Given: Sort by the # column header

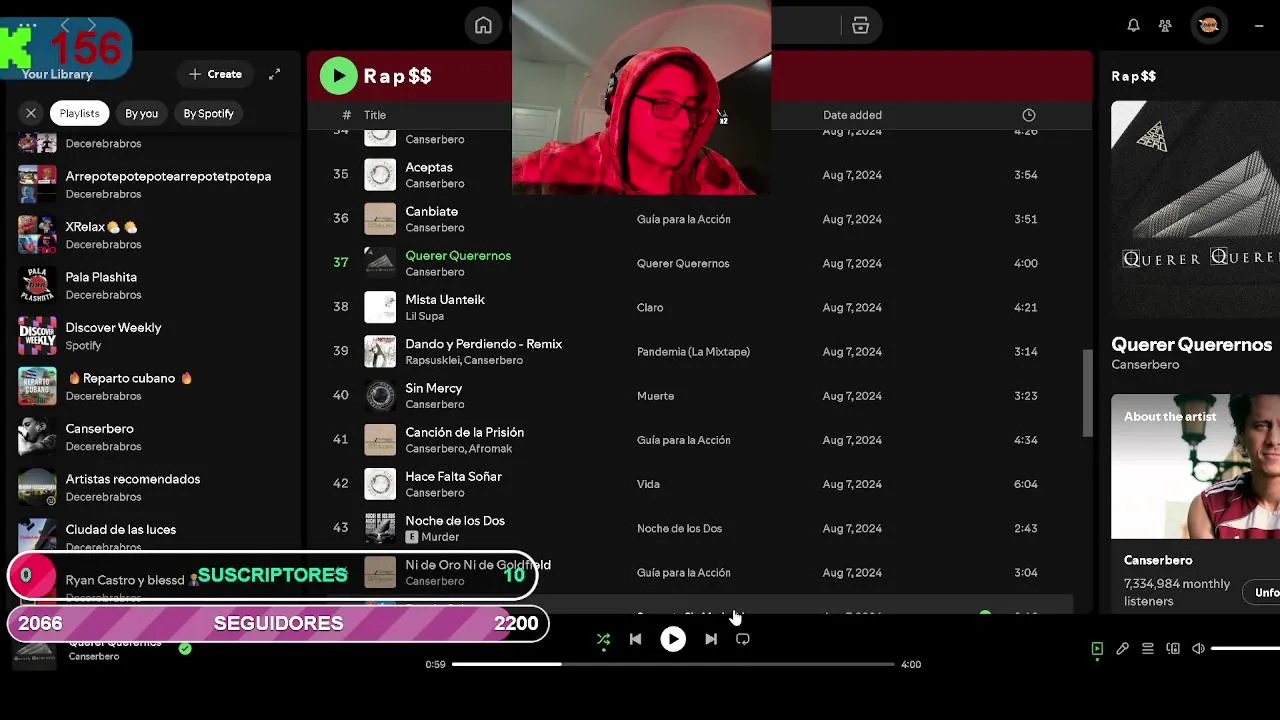Looking at the screenshot, I should point(346,115).
